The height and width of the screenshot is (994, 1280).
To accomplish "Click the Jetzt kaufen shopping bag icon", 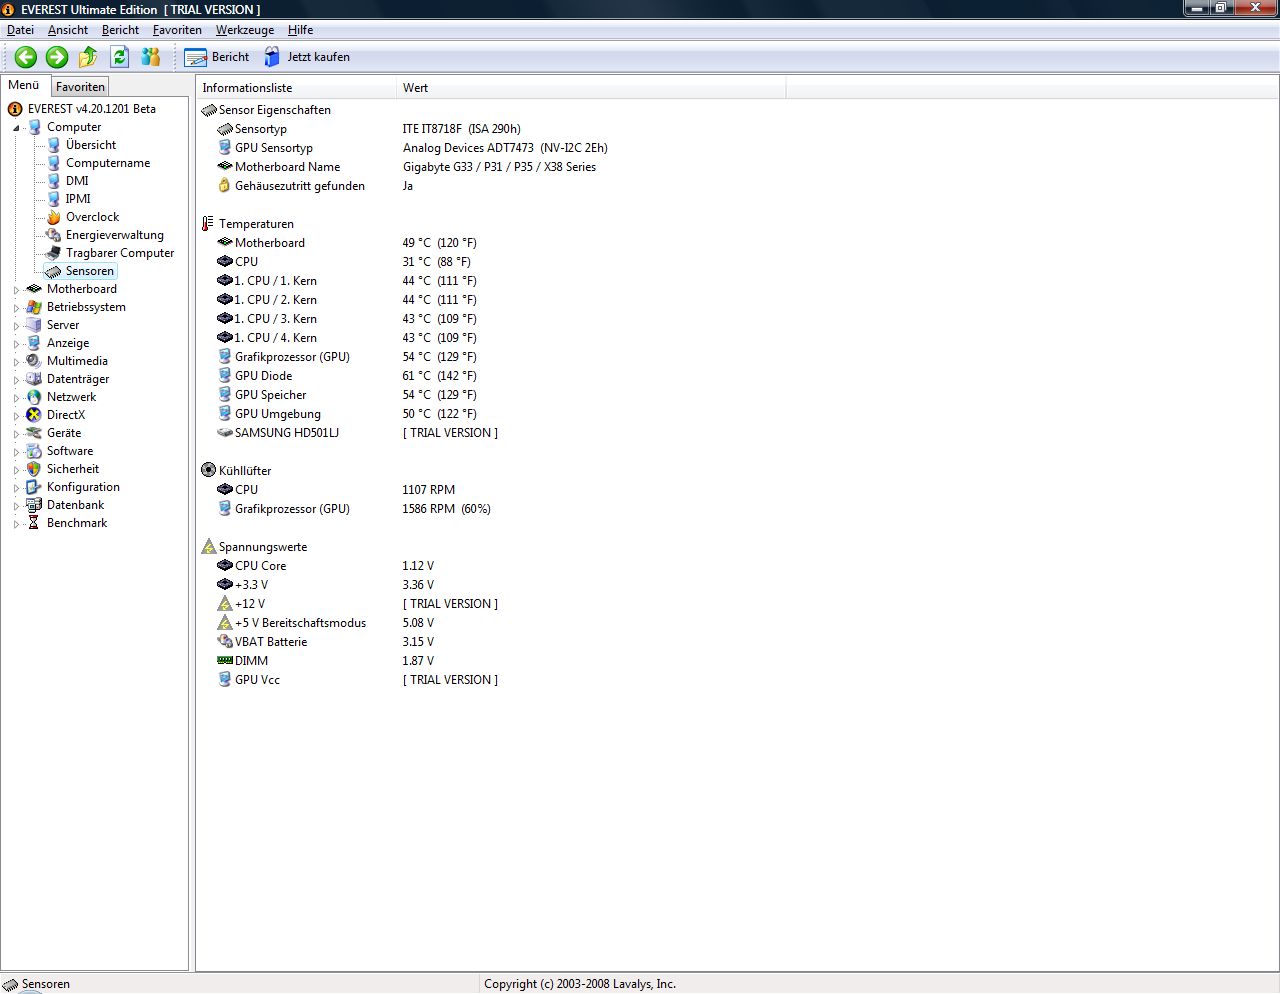I will click(271, 57).
